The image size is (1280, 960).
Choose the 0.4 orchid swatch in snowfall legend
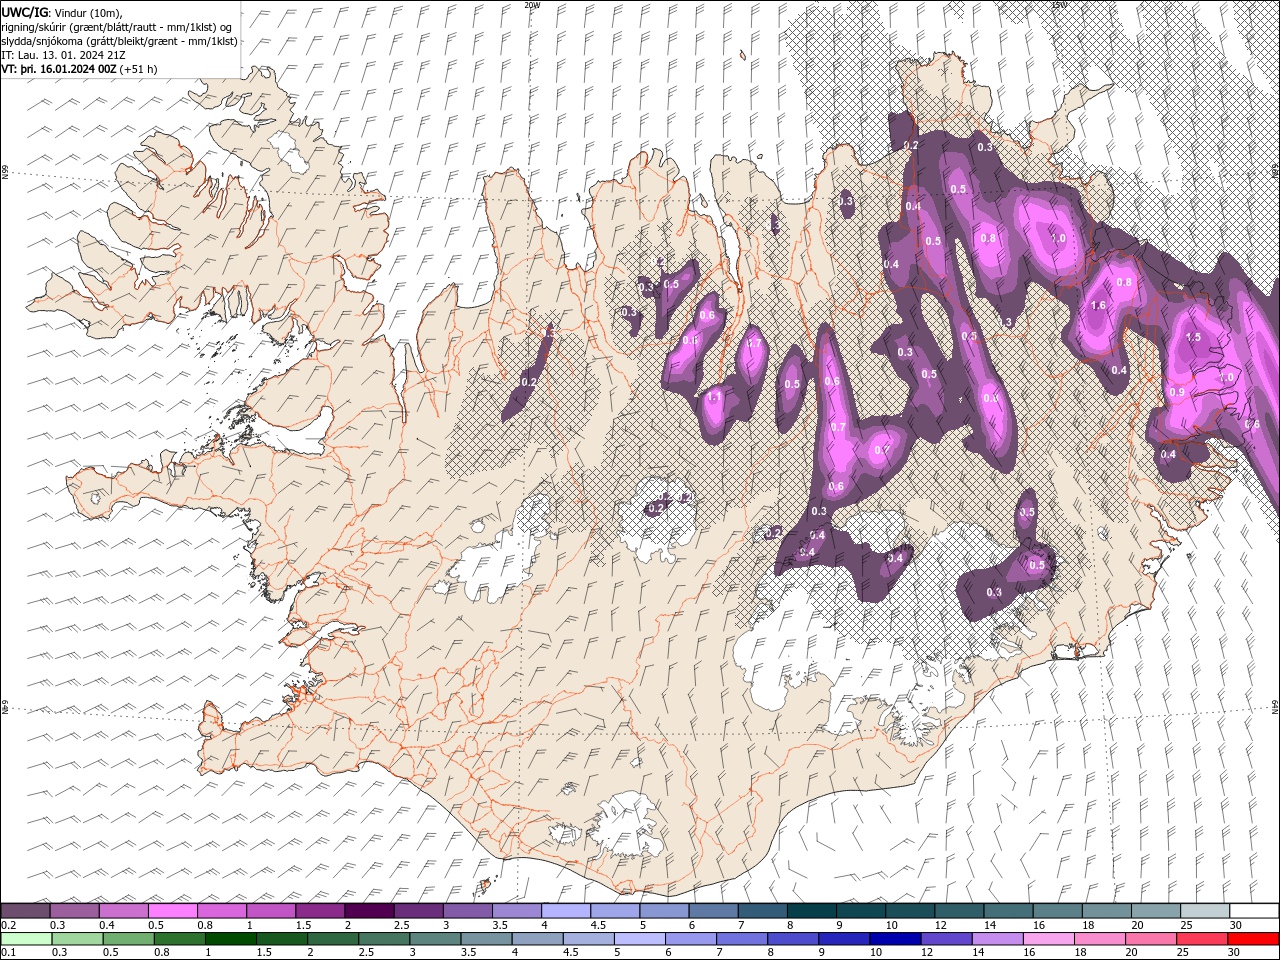tap(124, 911)
